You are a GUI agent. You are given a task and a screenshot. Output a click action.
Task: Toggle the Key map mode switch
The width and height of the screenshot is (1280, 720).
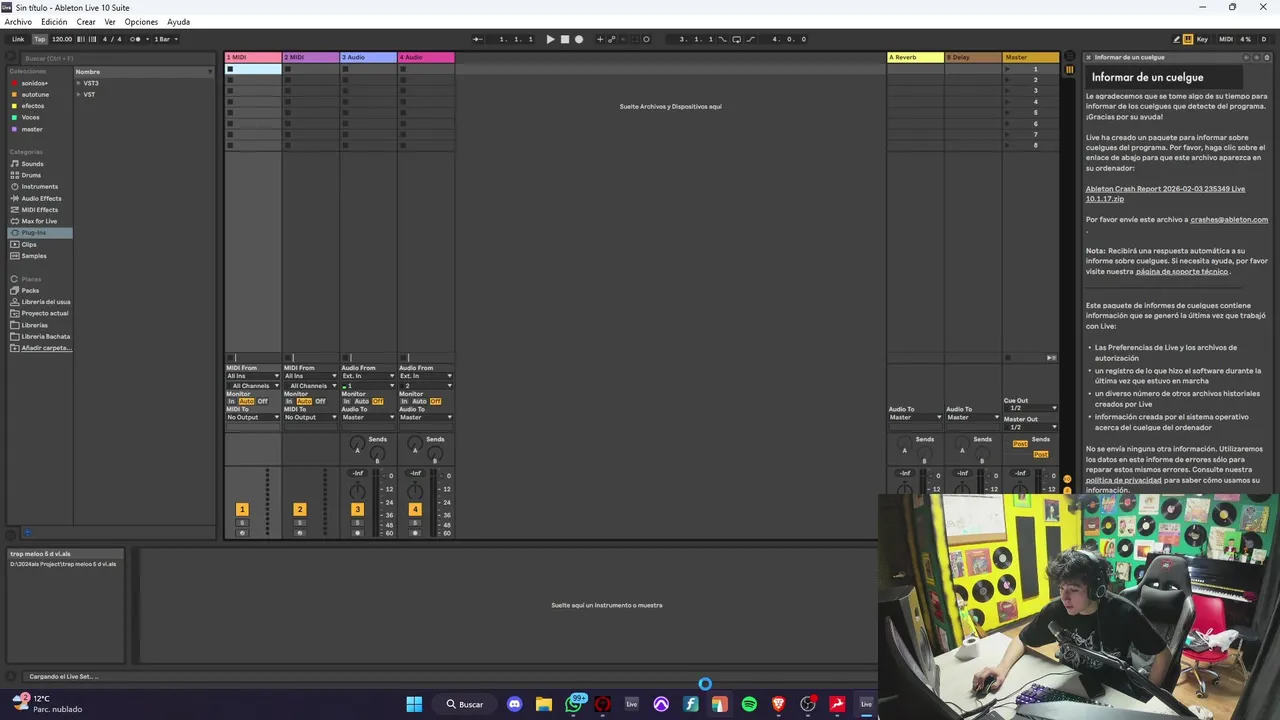pyautogui.click(x=1202, y=39)
